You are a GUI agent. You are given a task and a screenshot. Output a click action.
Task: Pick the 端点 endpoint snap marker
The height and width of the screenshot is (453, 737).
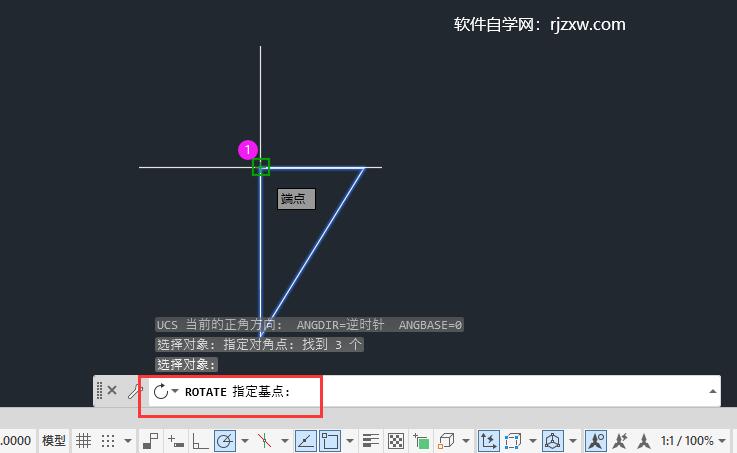tap(260, 167)
